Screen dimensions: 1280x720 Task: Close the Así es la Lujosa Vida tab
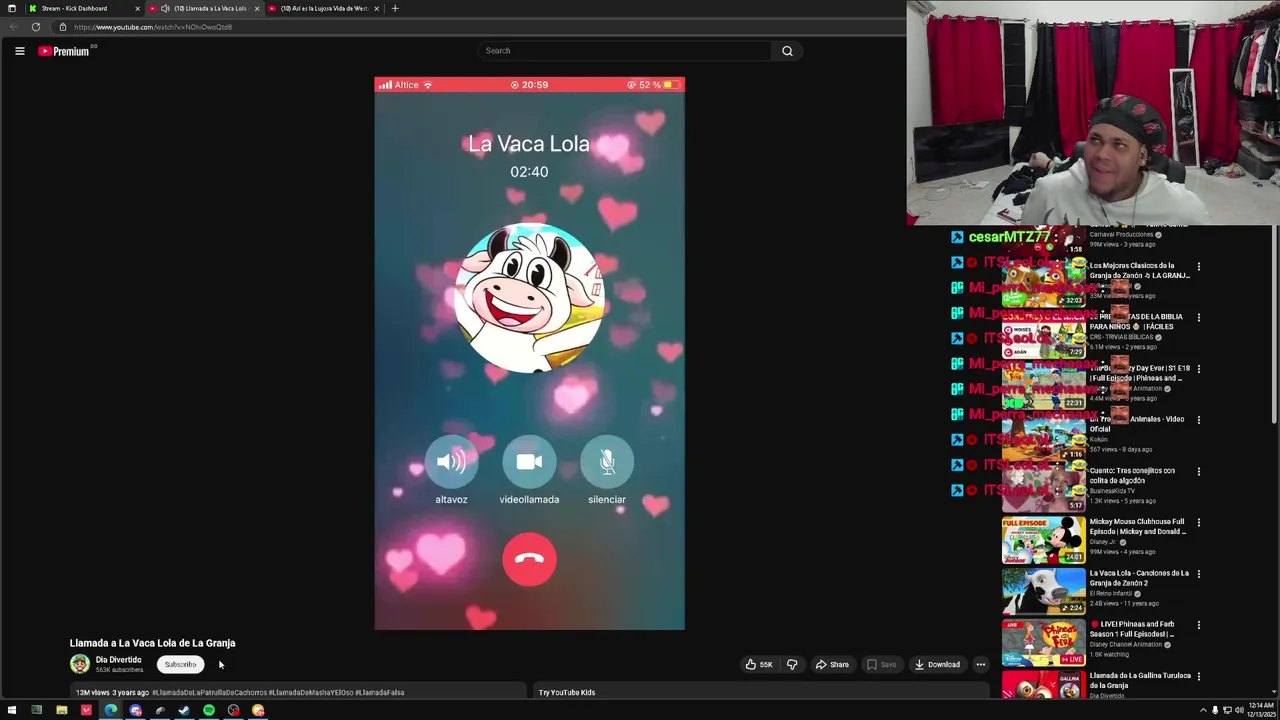(377, 8)
